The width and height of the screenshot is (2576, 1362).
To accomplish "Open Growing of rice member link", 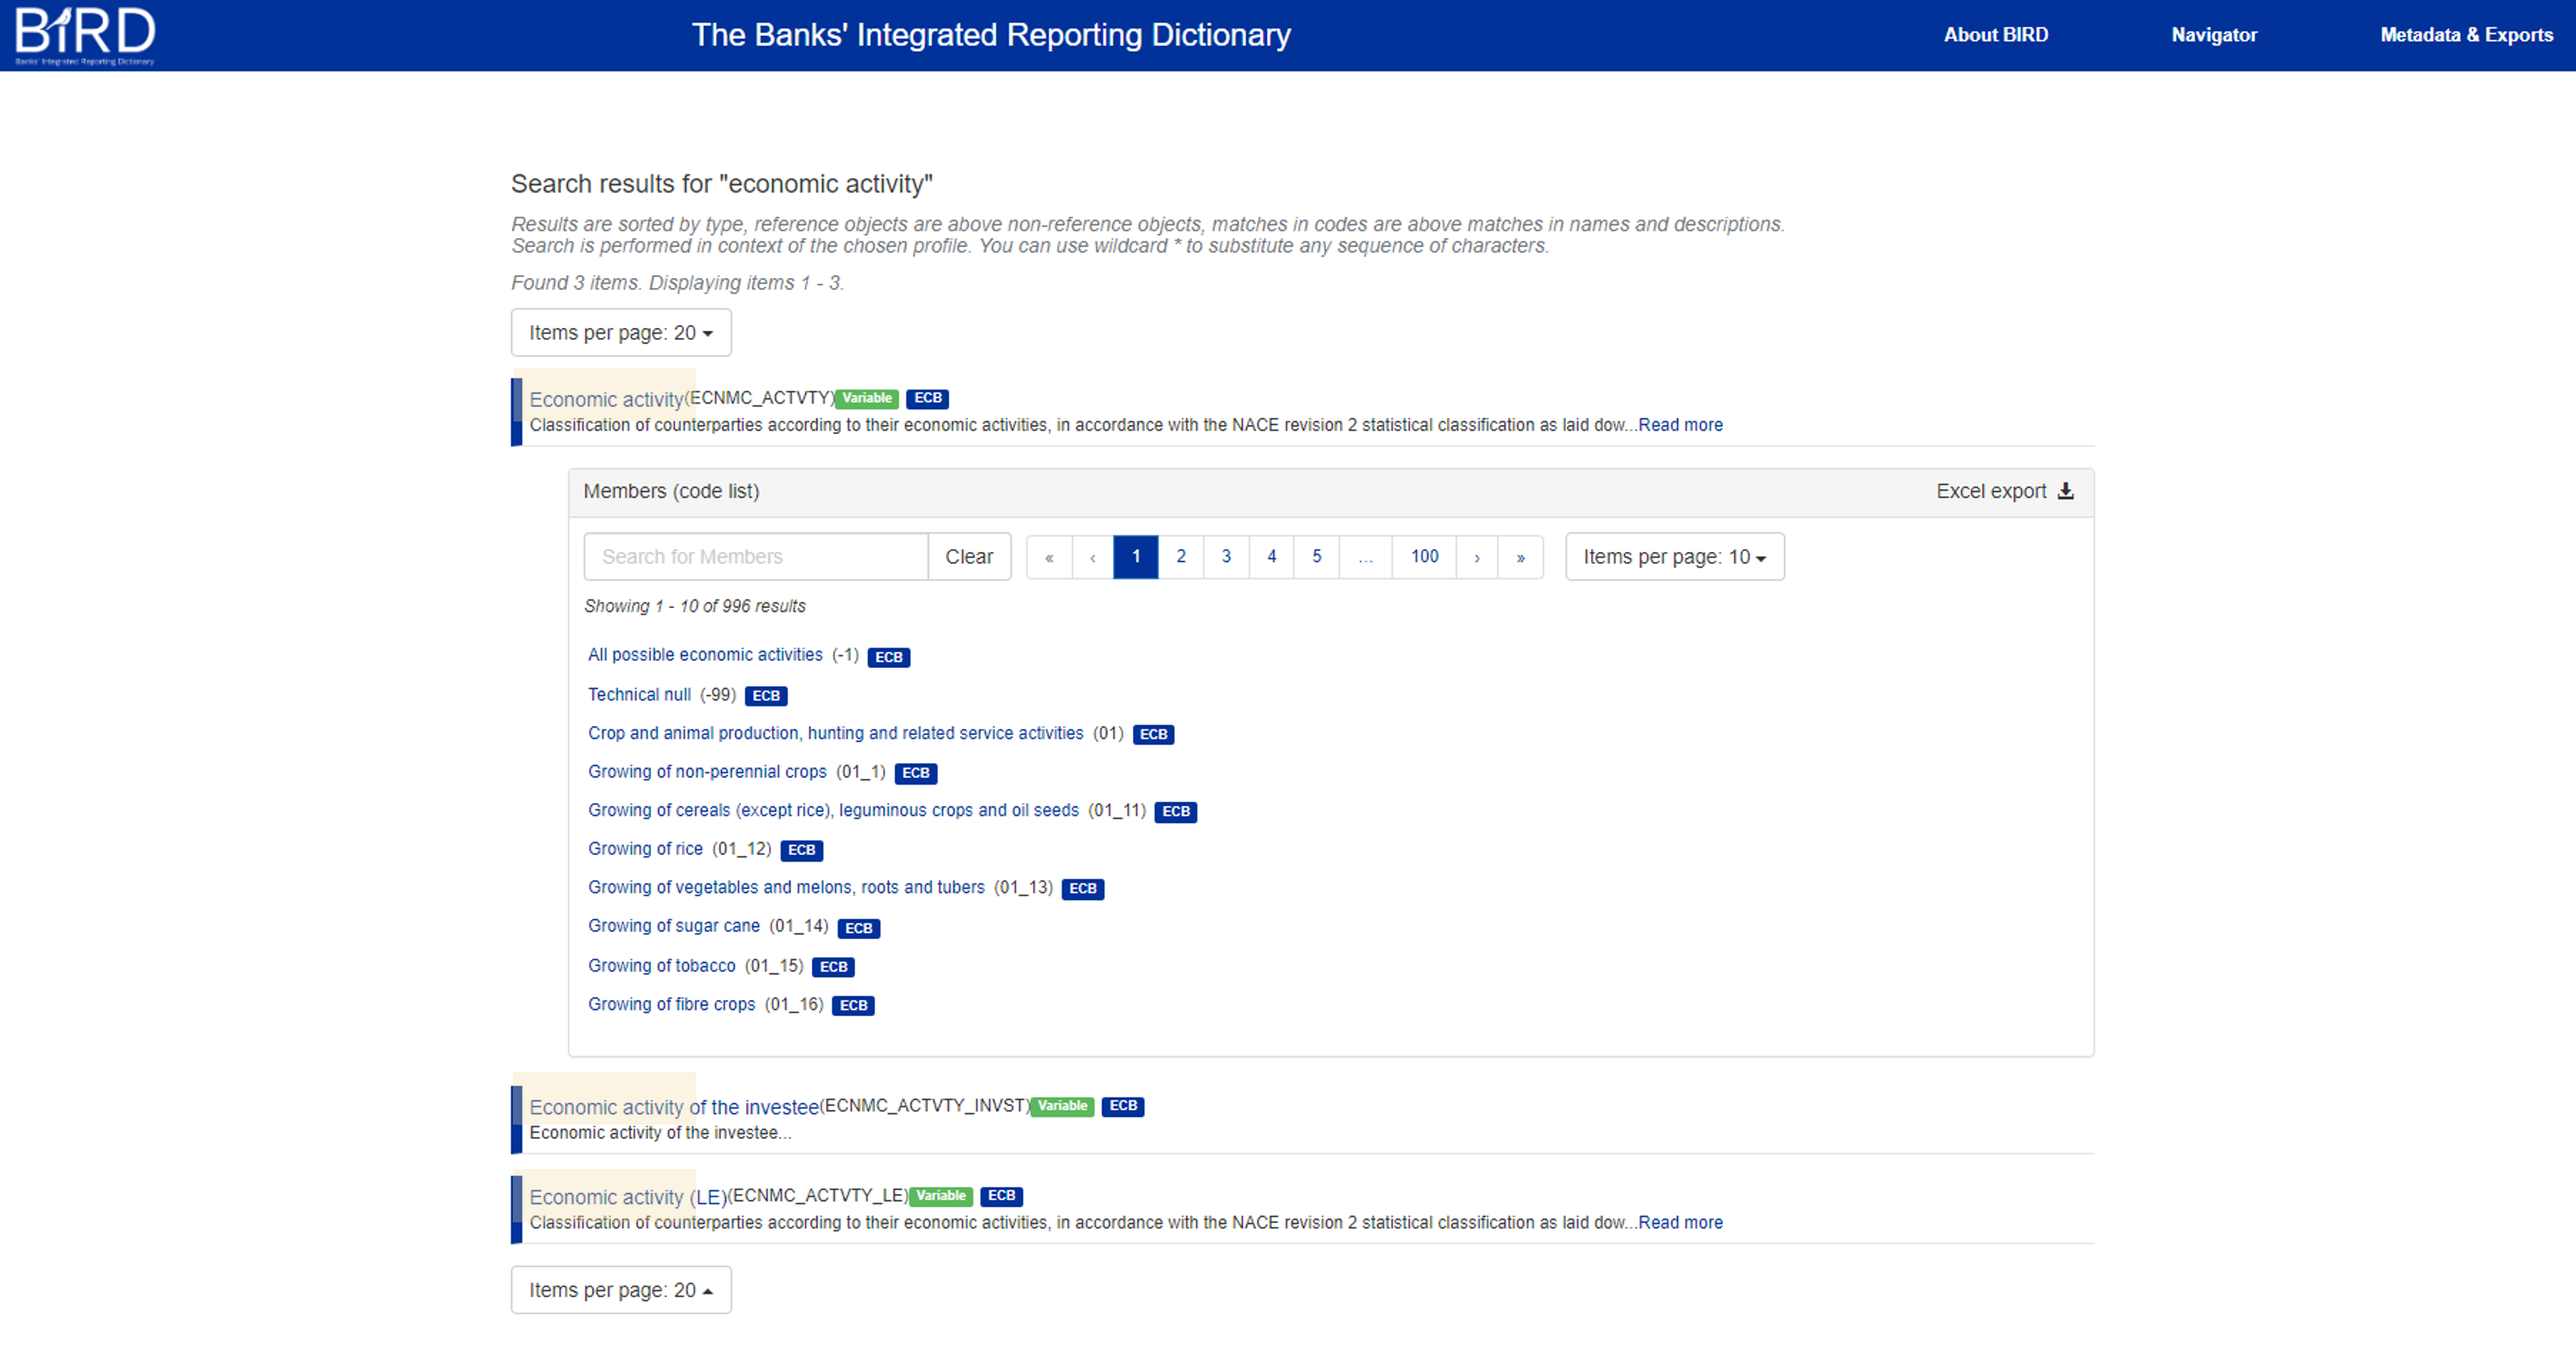I will tap(645, 849).
